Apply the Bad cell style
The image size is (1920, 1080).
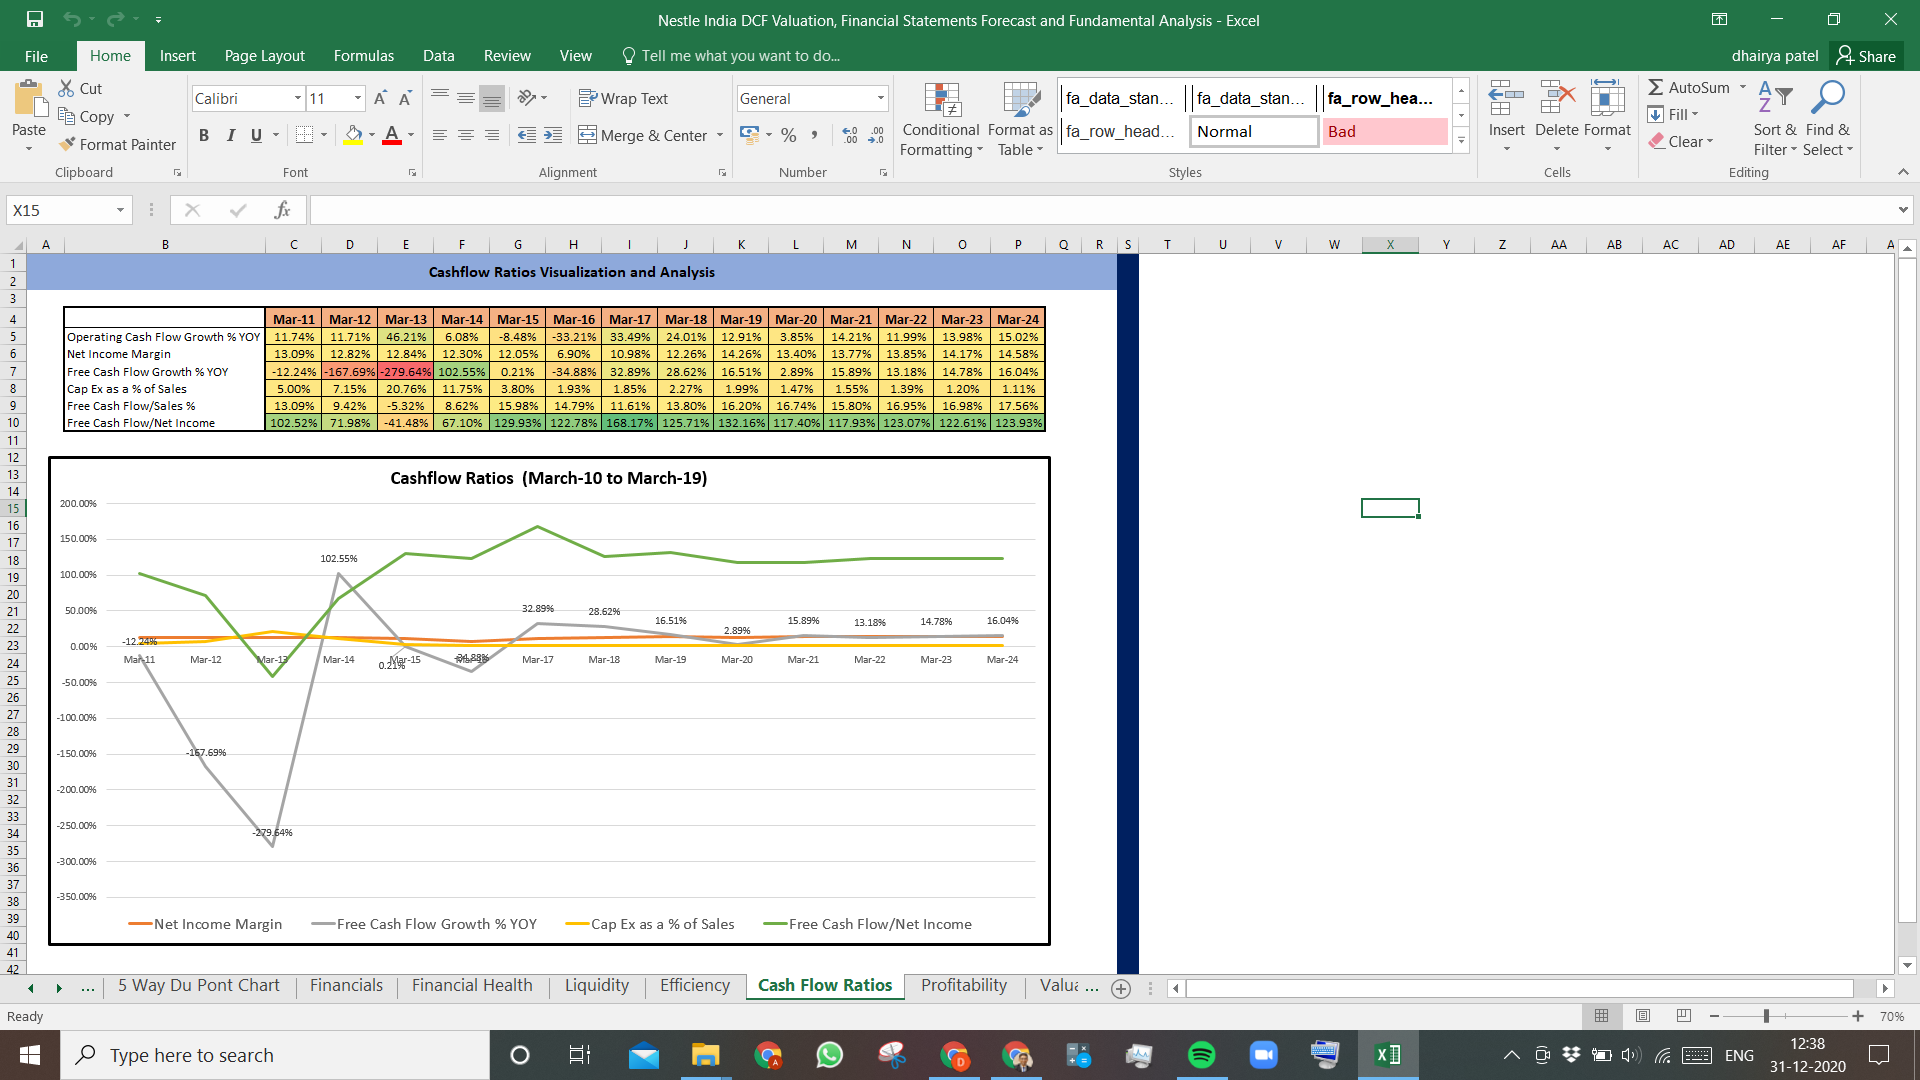pos(1385,131)
